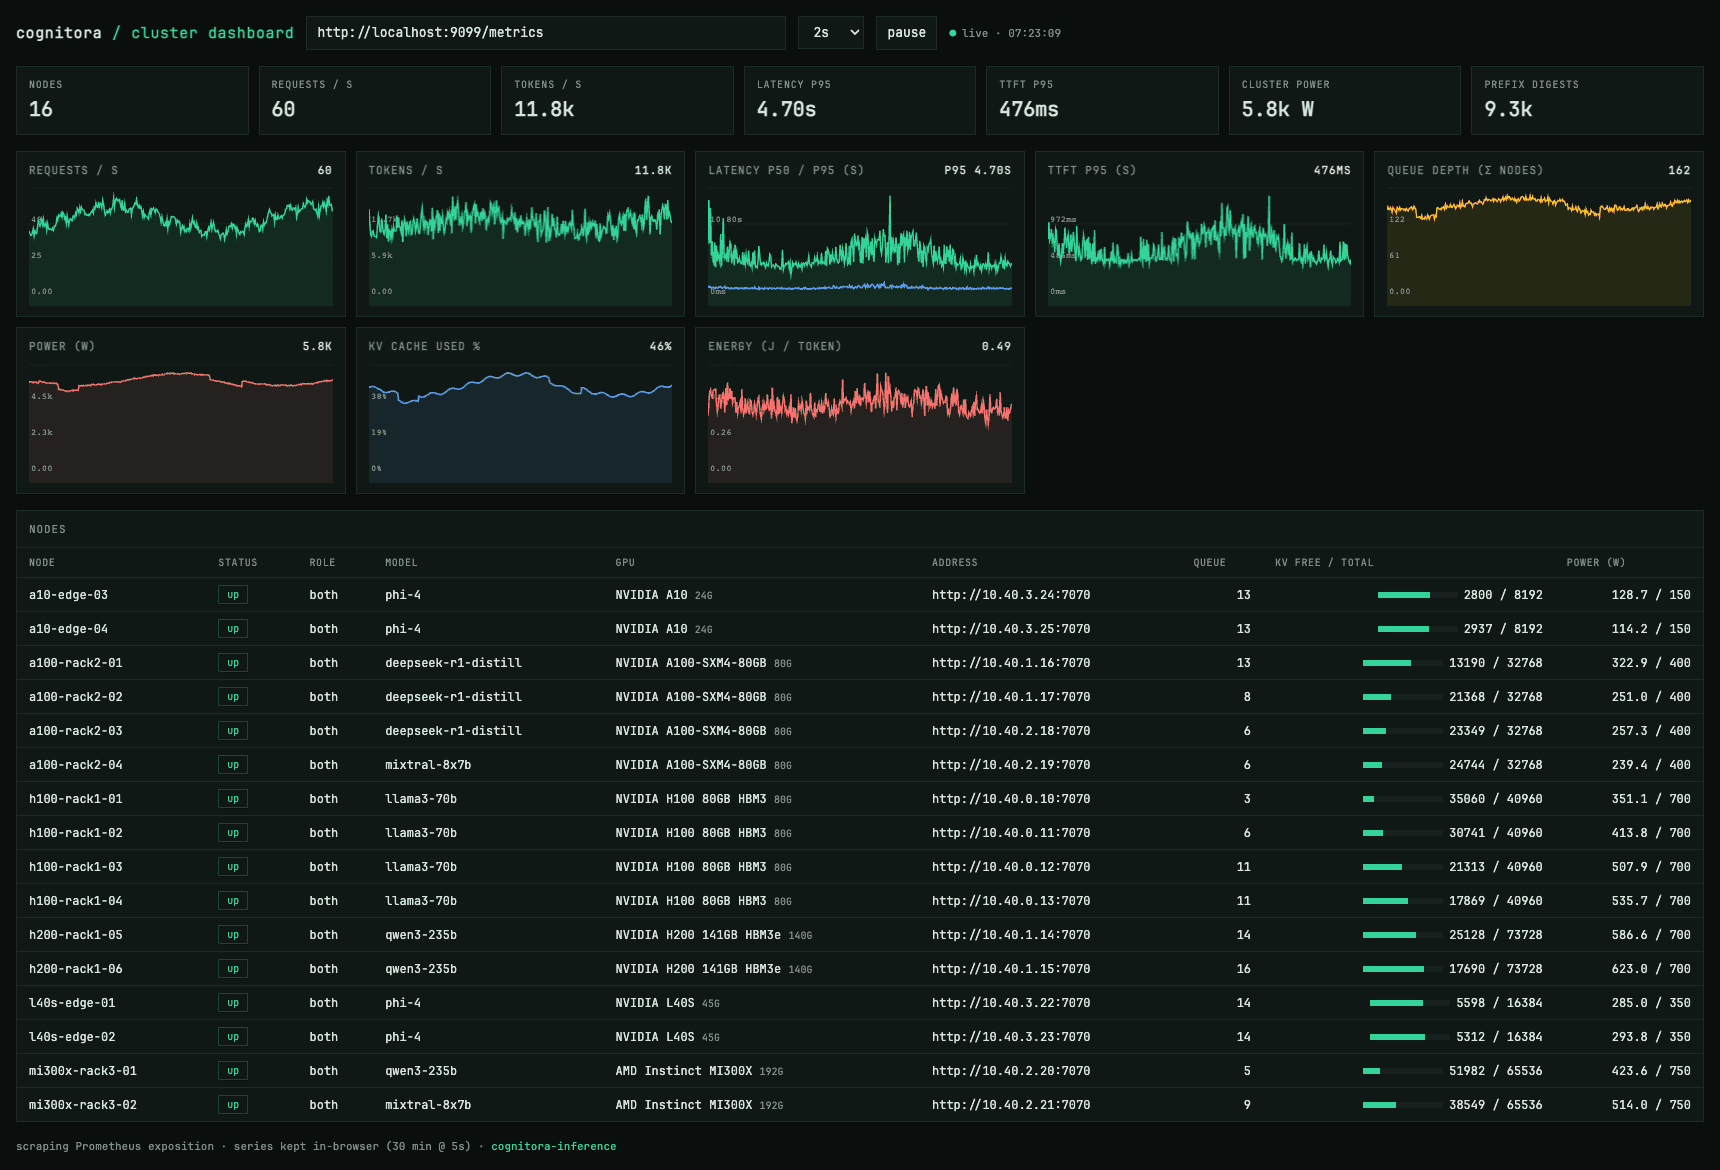Click the Queue Depth chart
Screen dimensions: 1720x1170
pos(1538,234)
